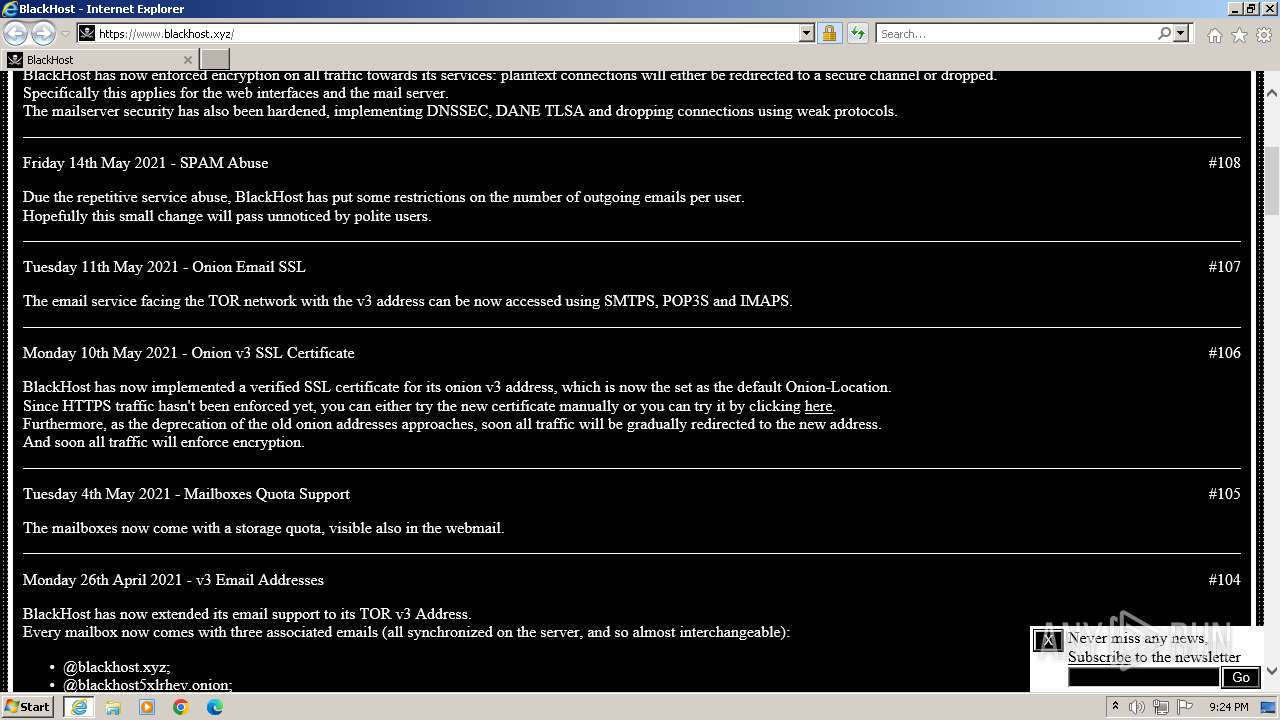Open the Action Center flag icon
Image resolution: width=1280 pixels, height=720 pixels.
(1185, 706)
